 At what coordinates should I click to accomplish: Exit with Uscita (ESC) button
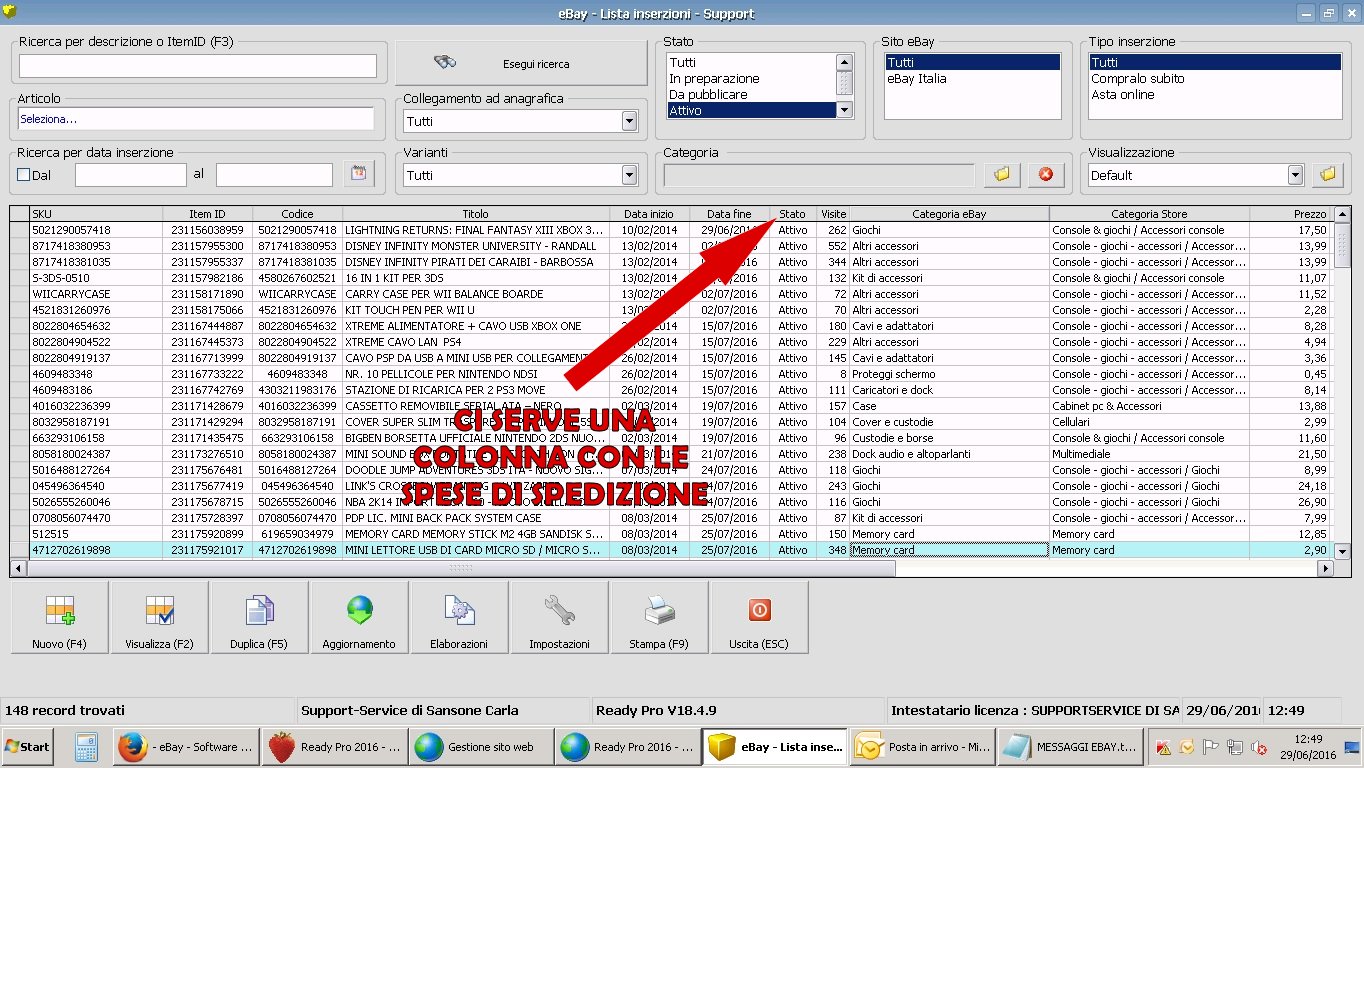[x=759, y=618]
